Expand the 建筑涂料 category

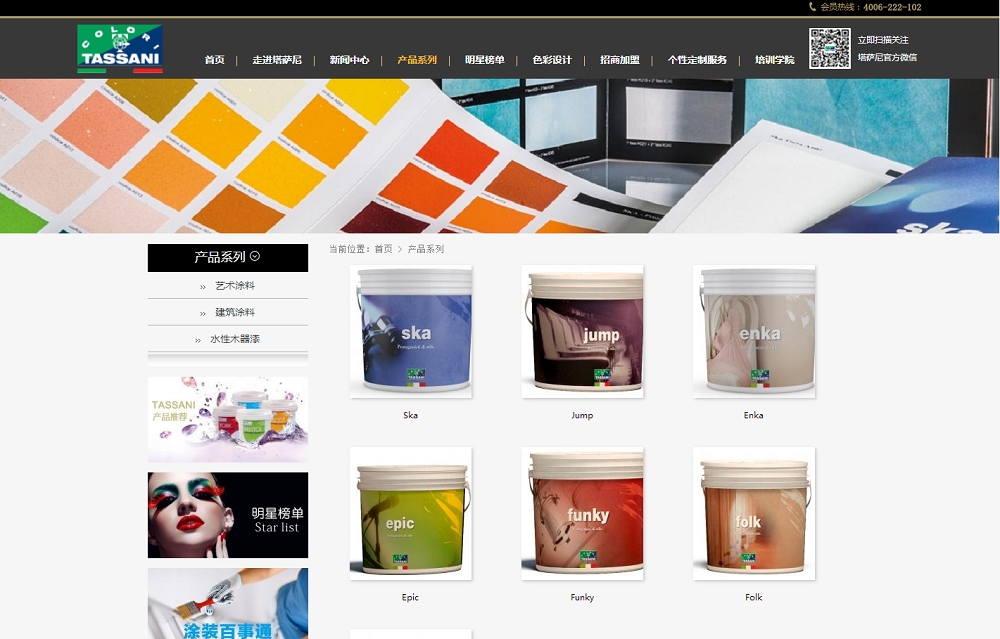(x=234, y=312)
